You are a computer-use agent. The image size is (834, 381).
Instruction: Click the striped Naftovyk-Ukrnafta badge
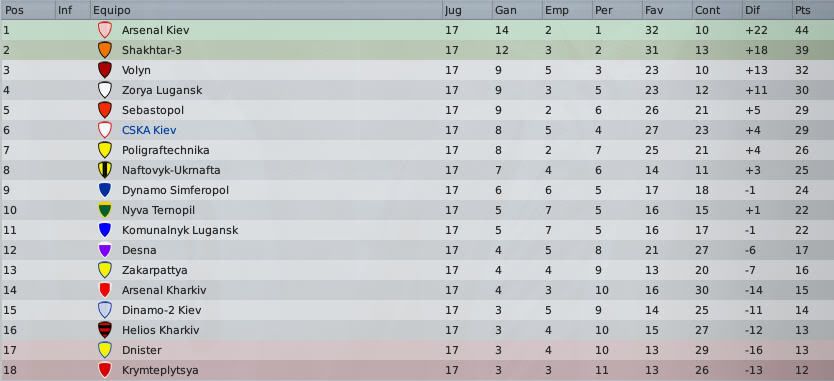point(105,170)
